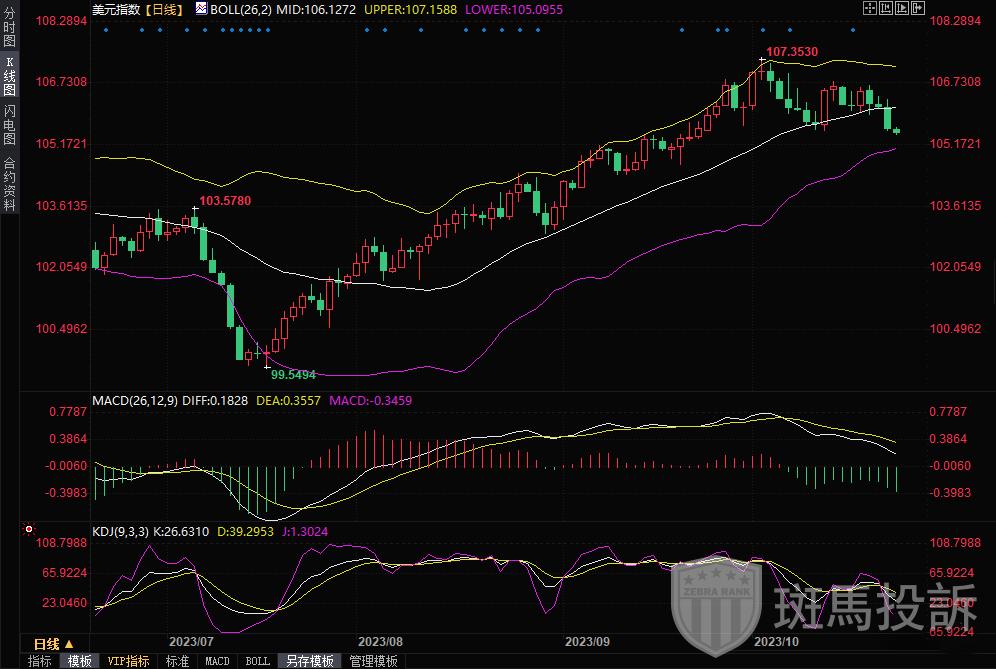Click the third chart tool icon at top right
The image size is (996, 669).
pos(902,8)
